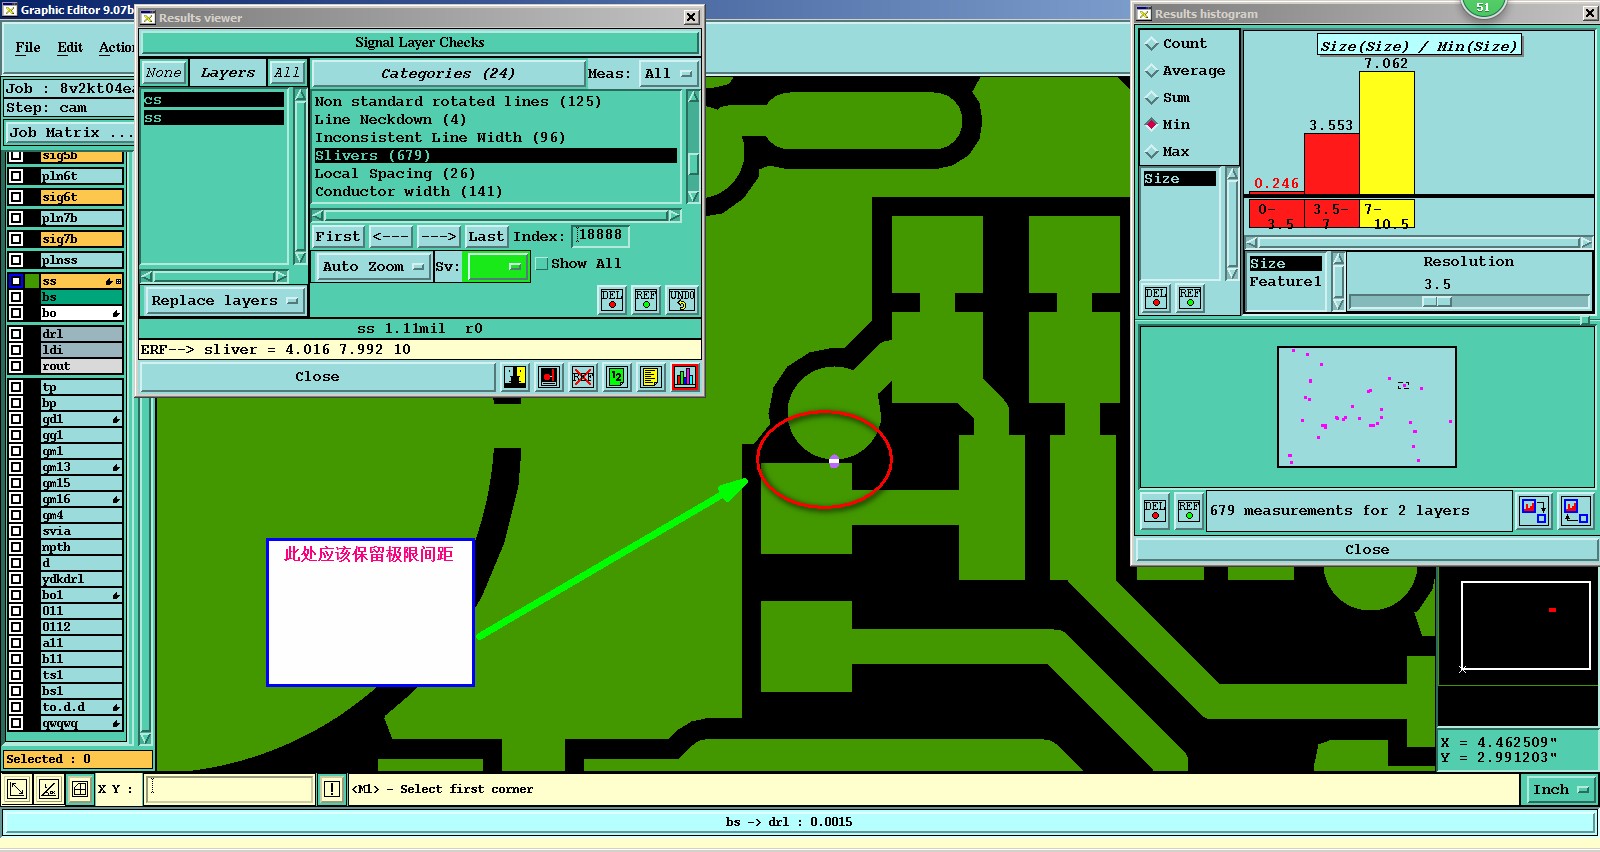Click diagonal arrow coordinate mode icon
Screen dimensions: 1600x852
17,790
